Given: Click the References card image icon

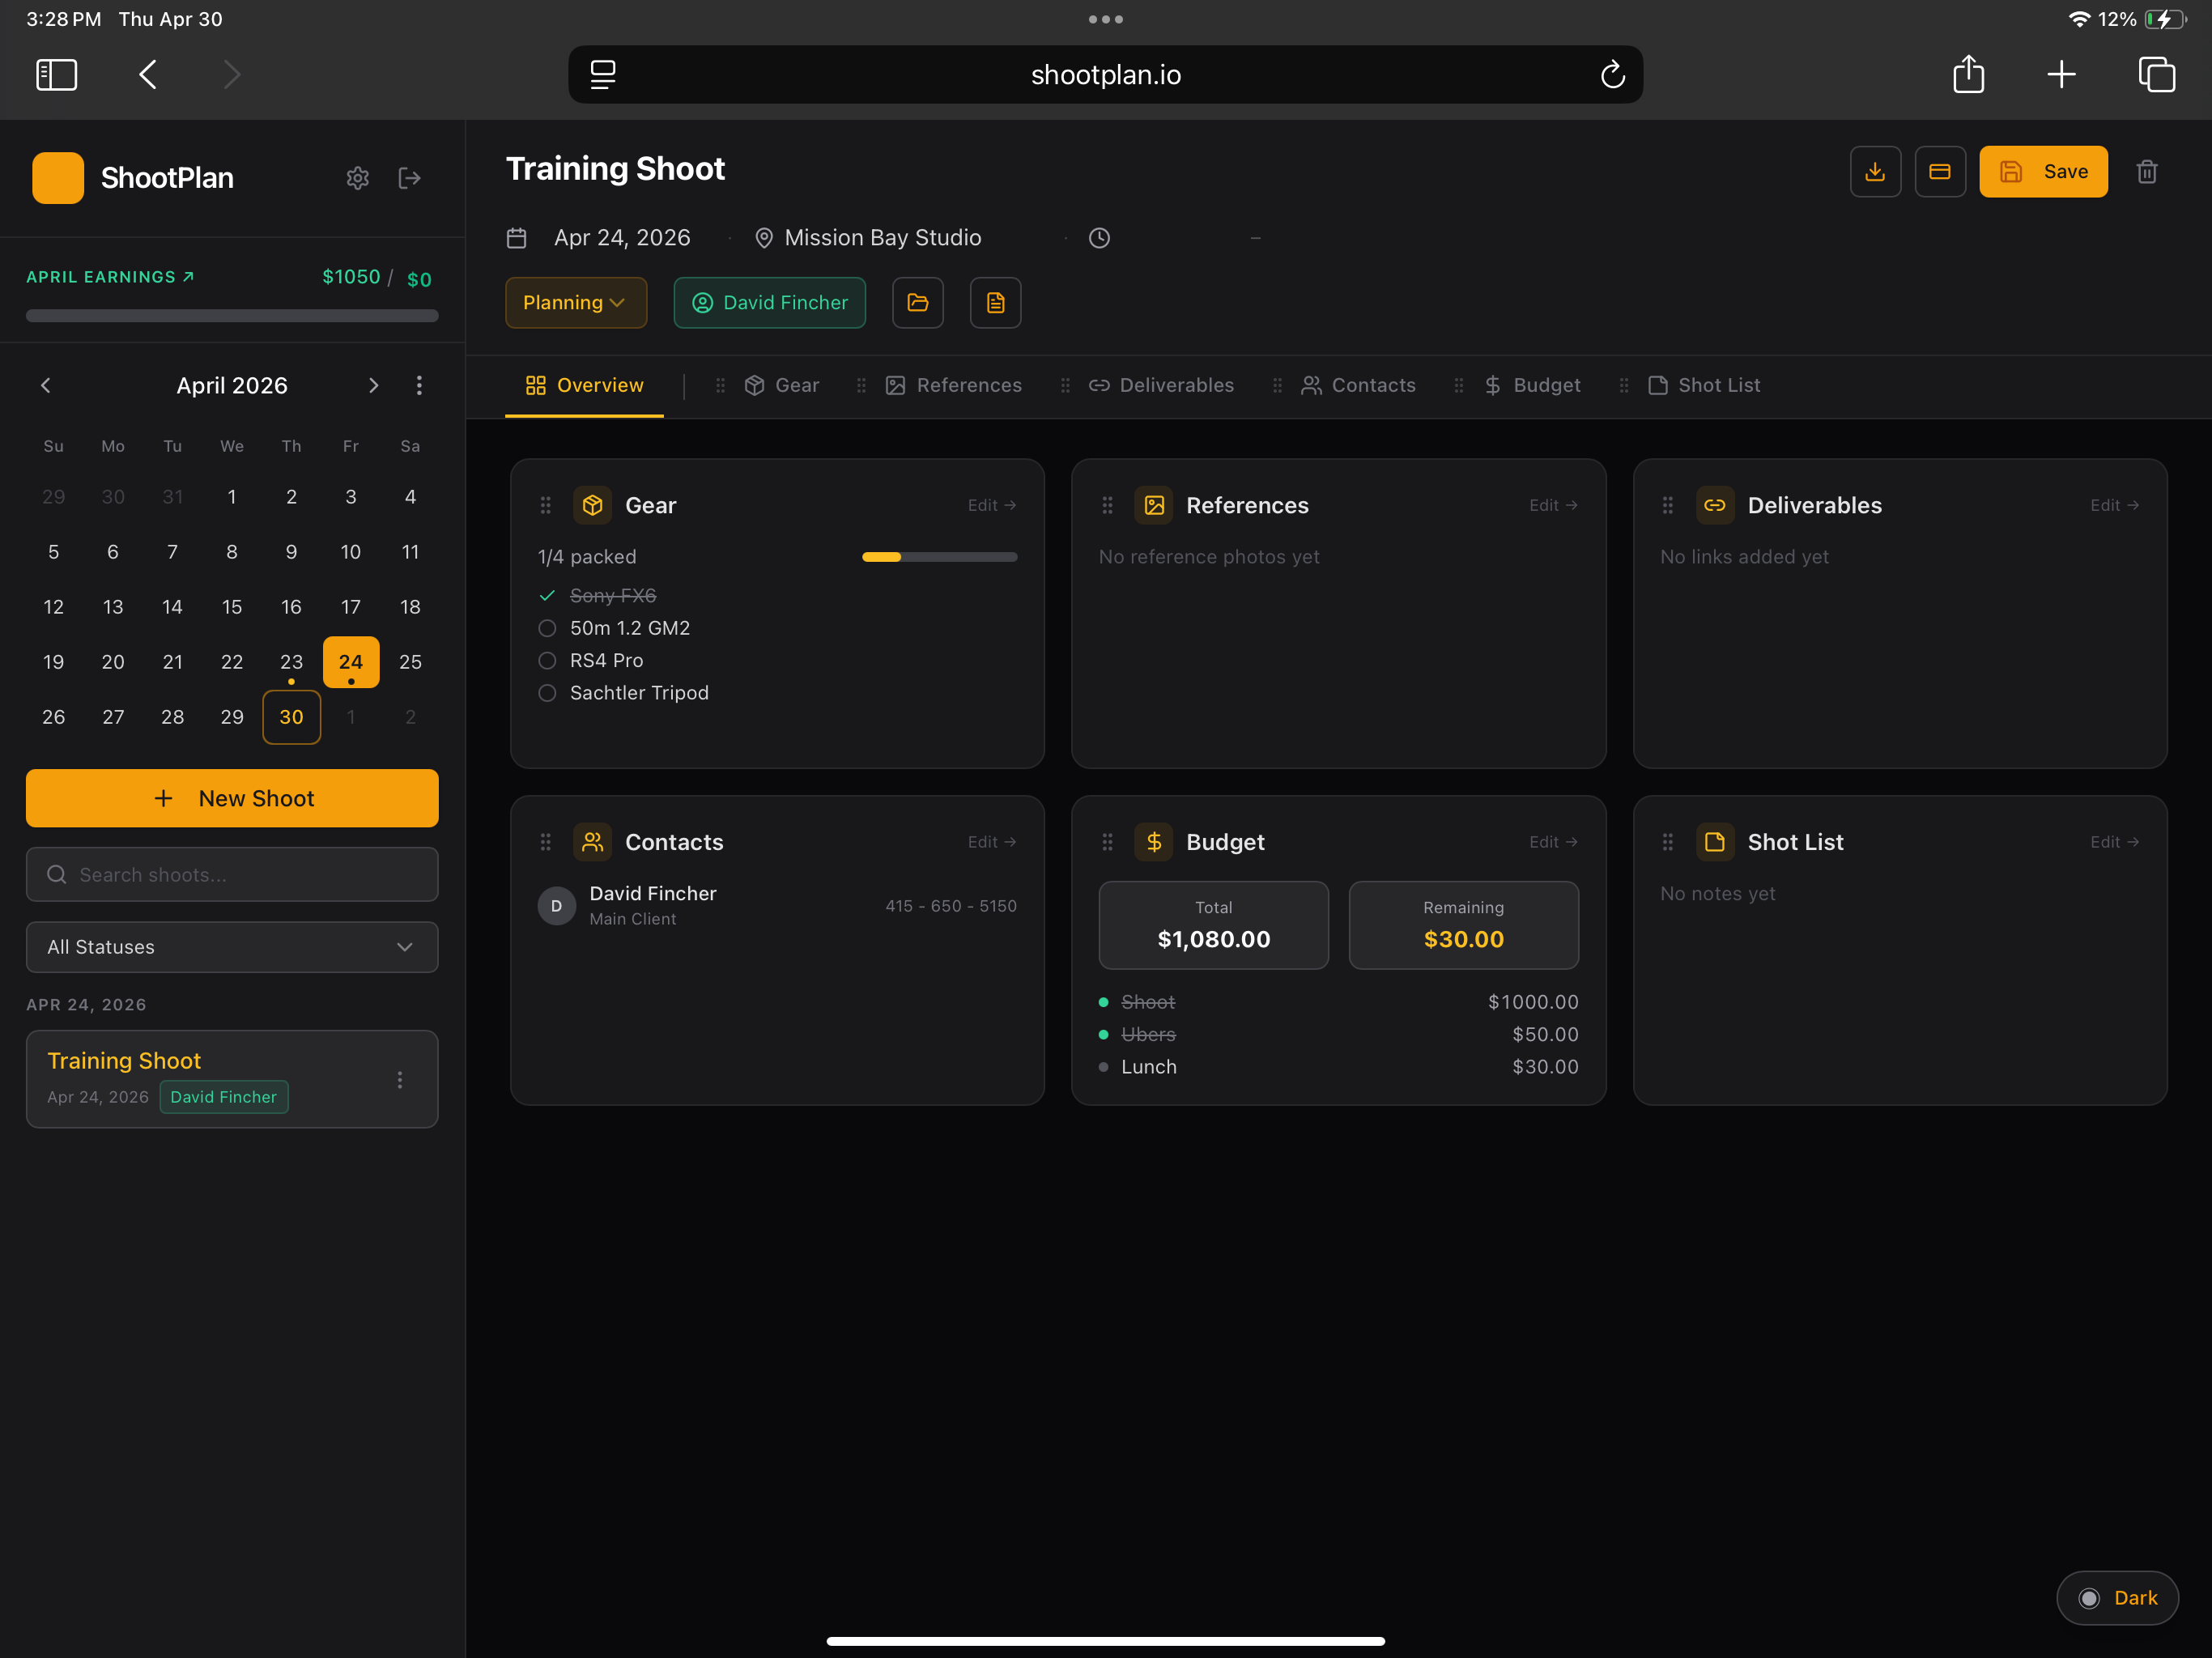Looking at the screenshot, I should [x=1154, y=505].
